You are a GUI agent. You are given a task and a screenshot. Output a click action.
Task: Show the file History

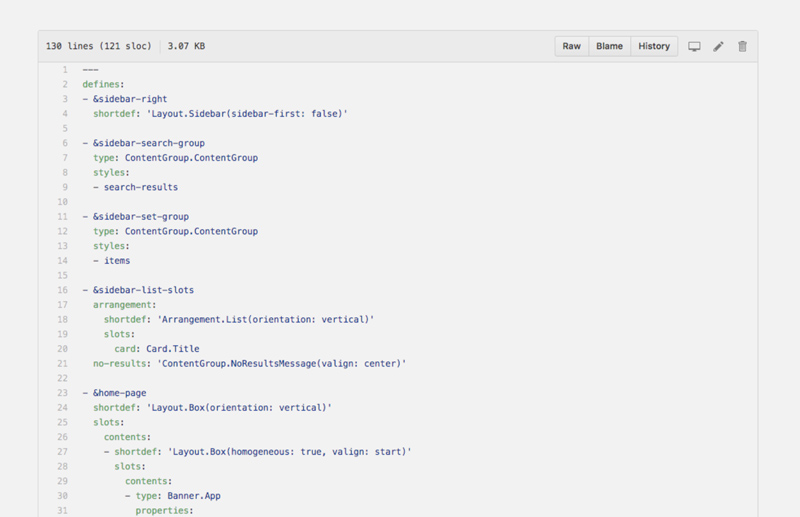pos(654,46)
